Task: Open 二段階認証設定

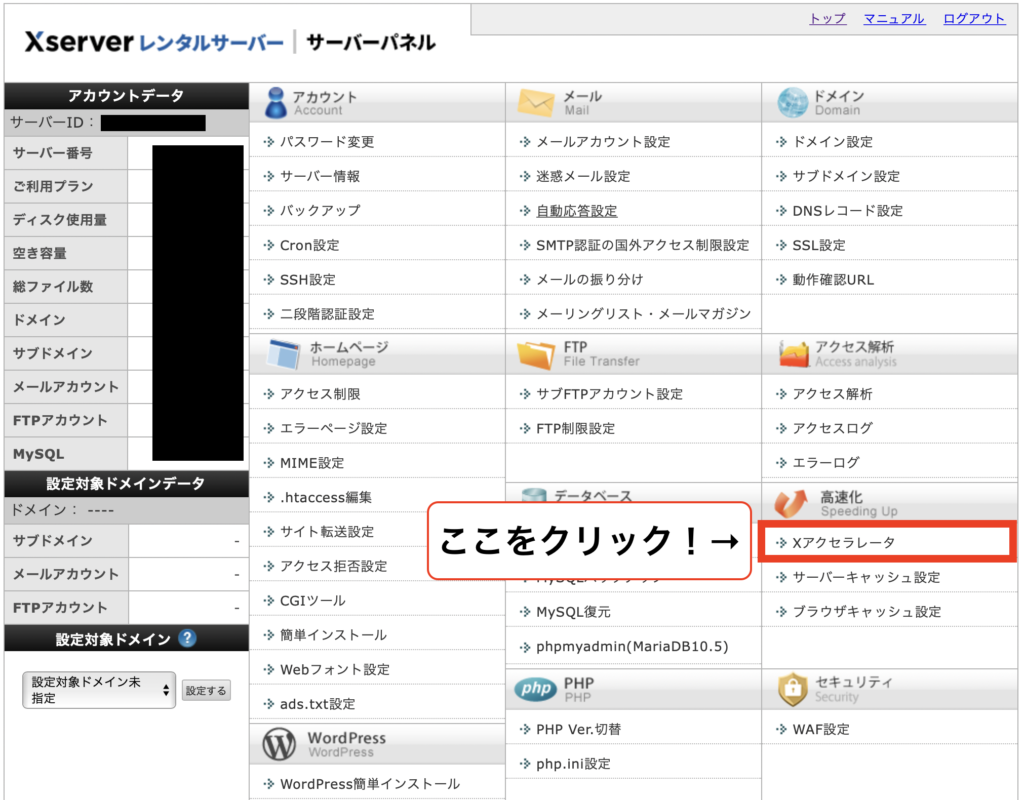Action: [327, 313]
